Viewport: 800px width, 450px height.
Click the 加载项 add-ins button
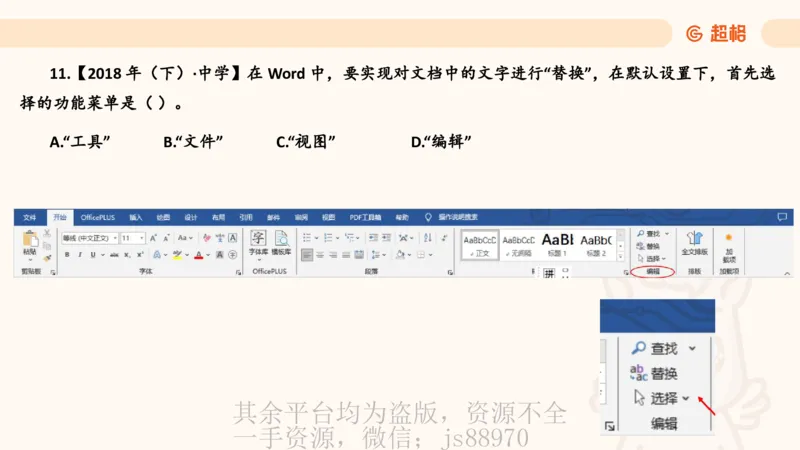(729, 248)
